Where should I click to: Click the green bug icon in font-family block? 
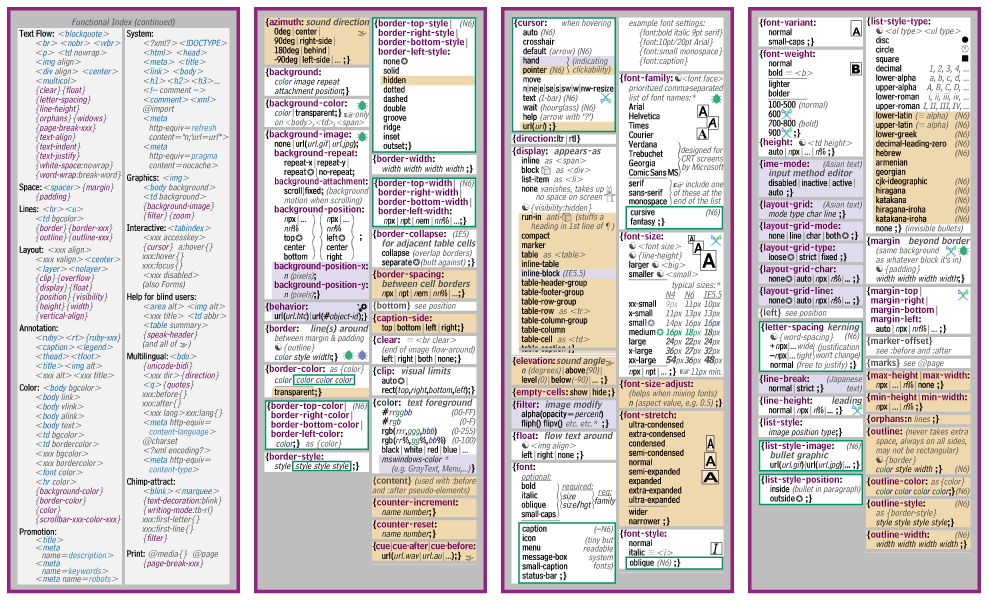716,99
